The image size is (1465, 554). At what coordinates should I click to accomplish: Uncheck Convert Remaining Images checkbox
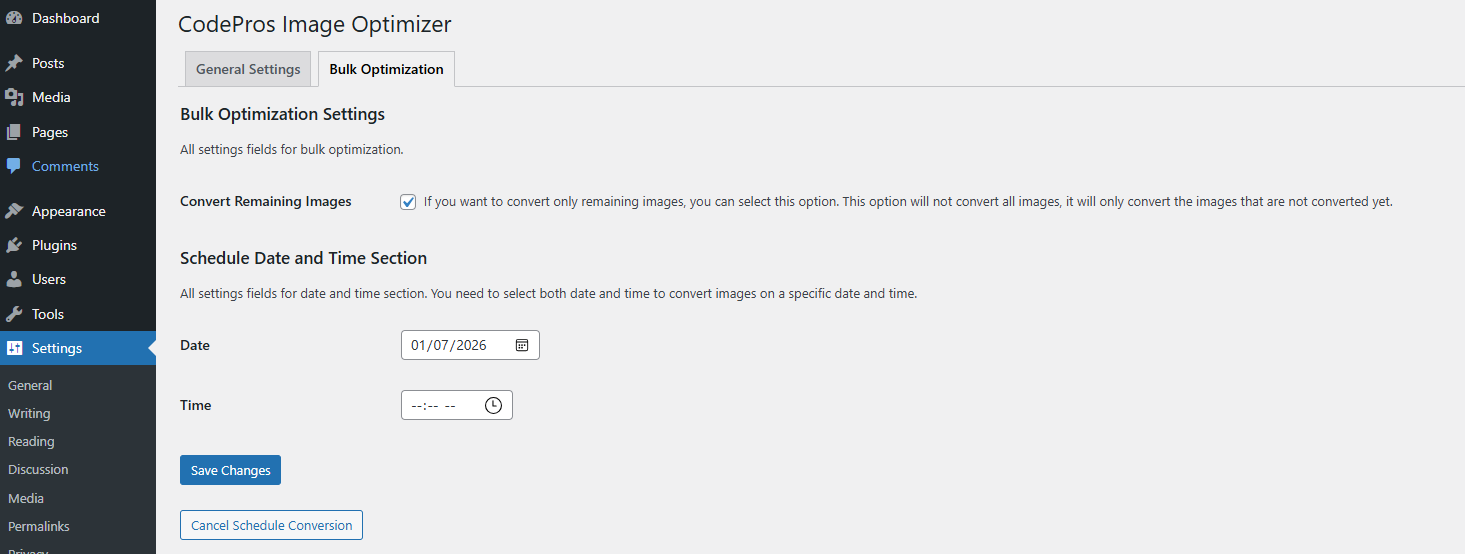[x=408, y=202]
